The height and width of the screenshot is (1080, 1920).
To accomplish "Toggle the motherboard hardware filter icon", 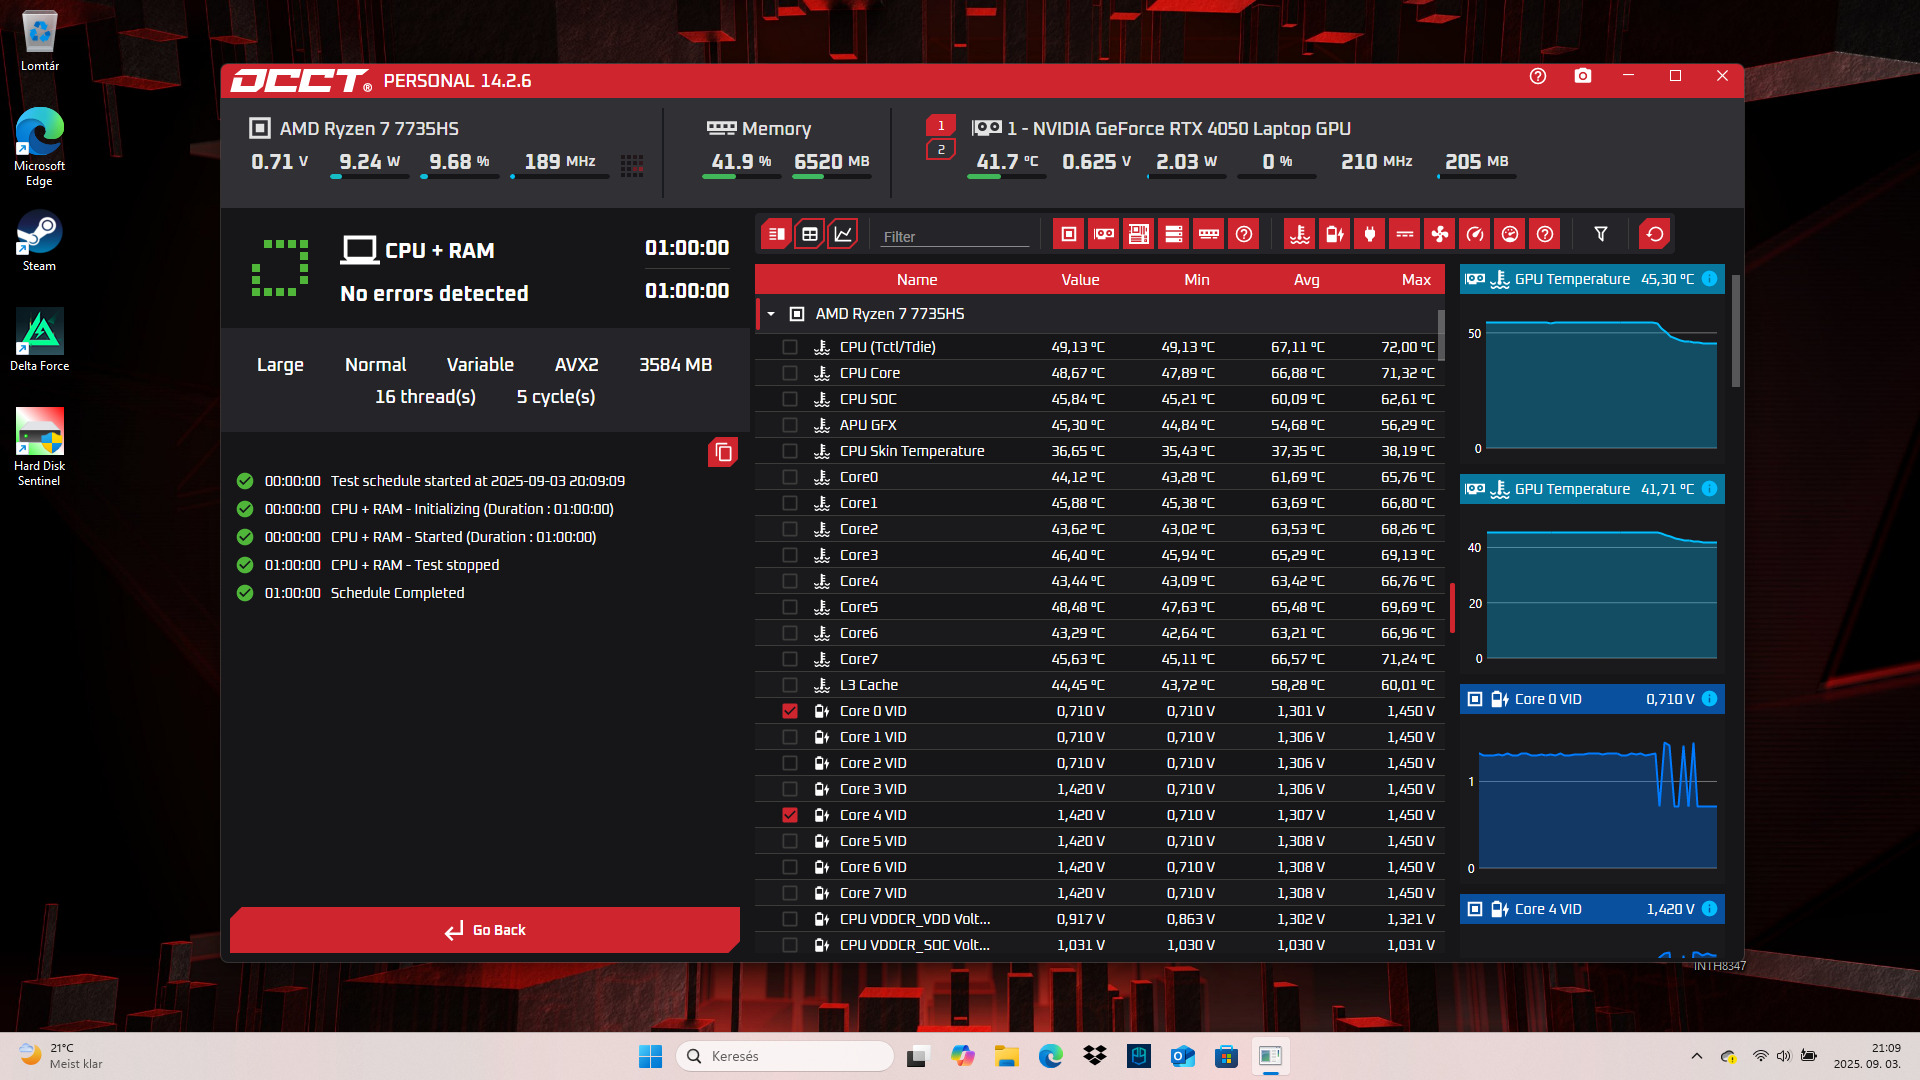I will coord(1138,234).
